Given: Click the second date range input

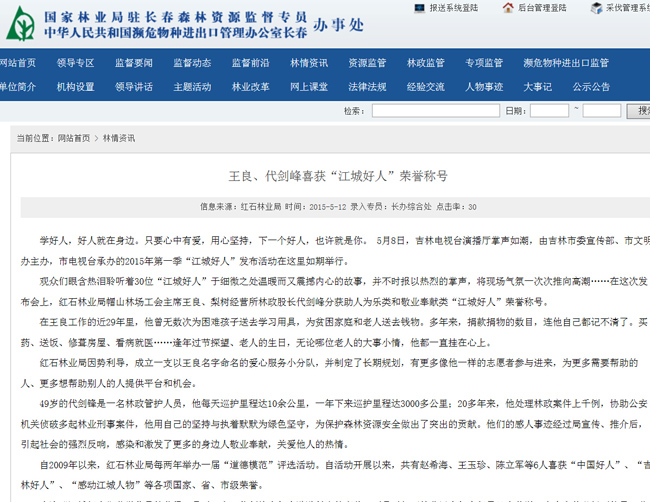Looking at the screenshot, I should tap(602, 111).
